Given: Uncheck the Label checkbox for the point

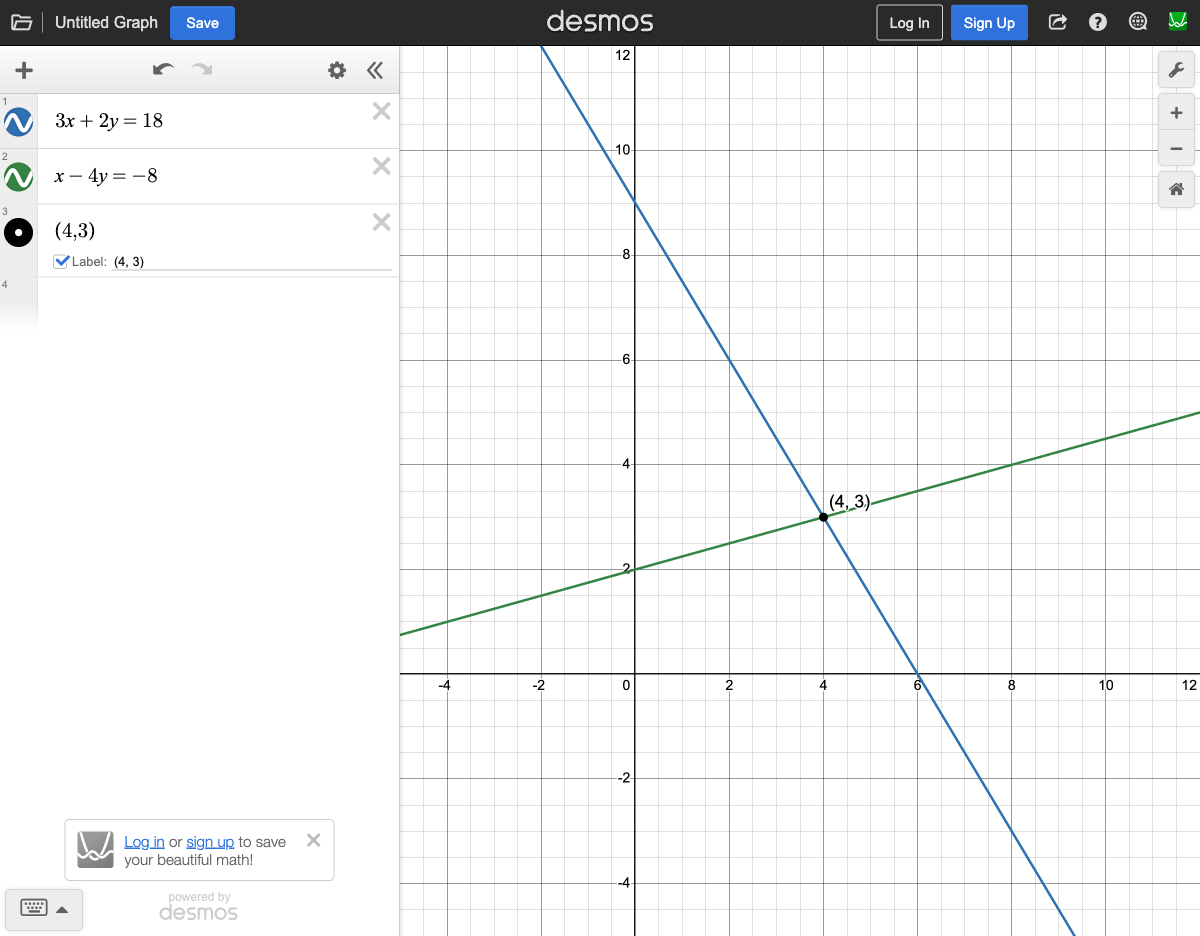Looking at the screenshot, I should 62,261.
